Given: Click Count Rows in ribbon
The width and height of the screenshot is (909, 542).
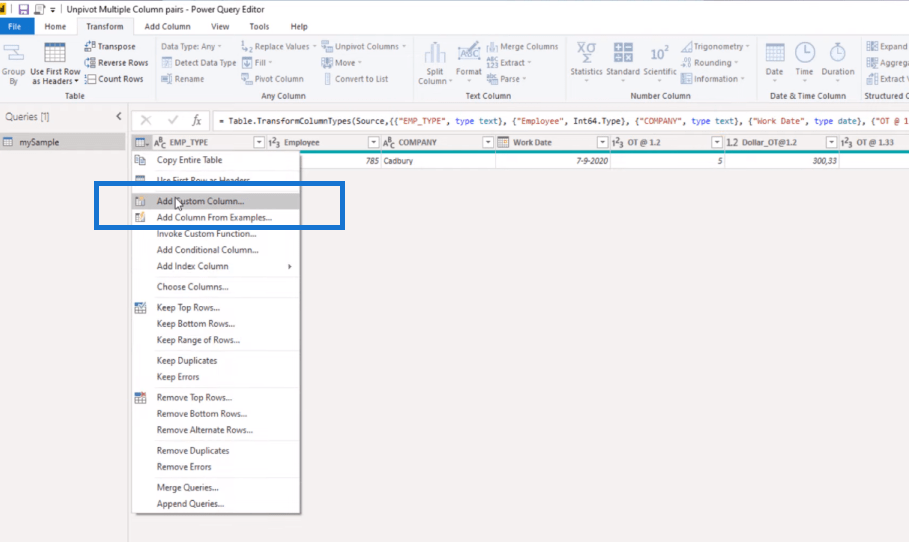Looking at the screenshot, I should 114,79.
